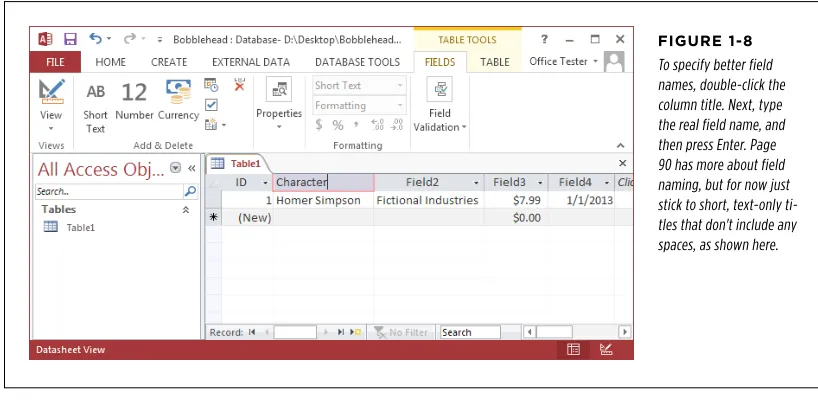Add a Yes/No checkbox field
Screen dimensions: 818x412
point(211,105)
